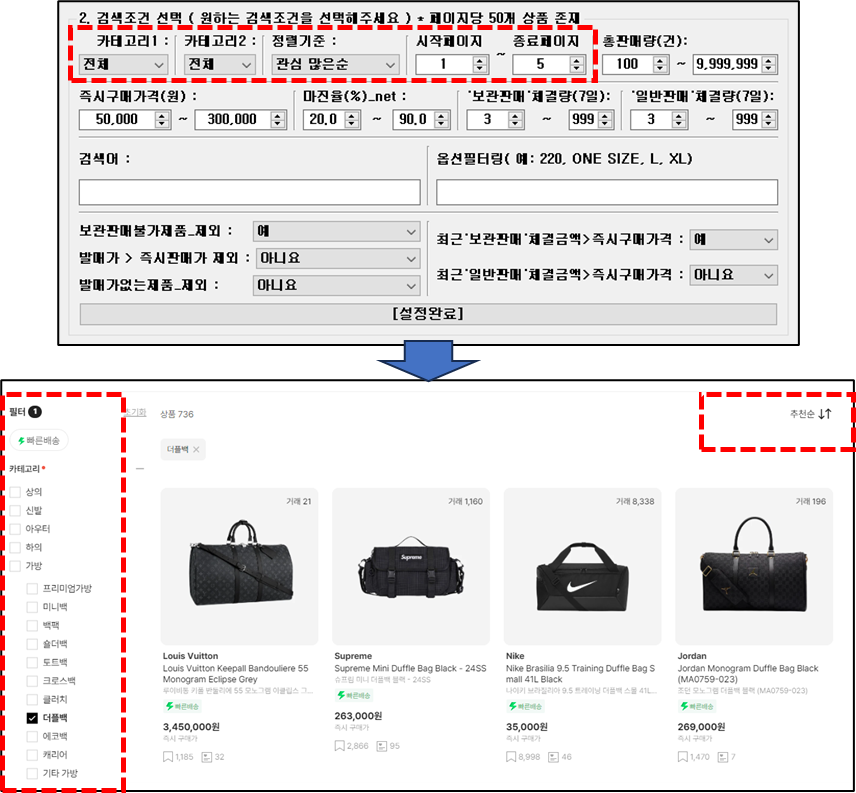The height and width of the screenshot is (793, 856).
Task: Open the 최근 일반판매 체결금액 dropdown
Action: point(733,275)
